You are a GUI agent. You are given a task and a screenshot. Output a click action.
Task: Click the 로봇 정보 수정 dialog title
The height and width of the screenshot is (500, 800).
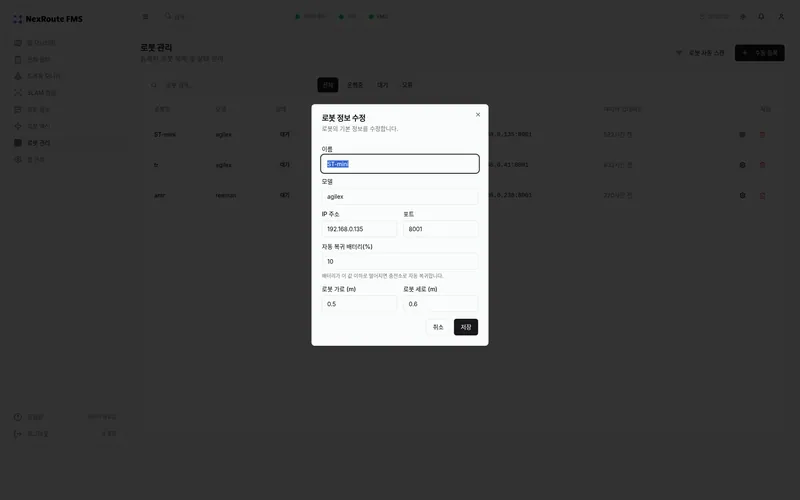(x=343, y=118)
